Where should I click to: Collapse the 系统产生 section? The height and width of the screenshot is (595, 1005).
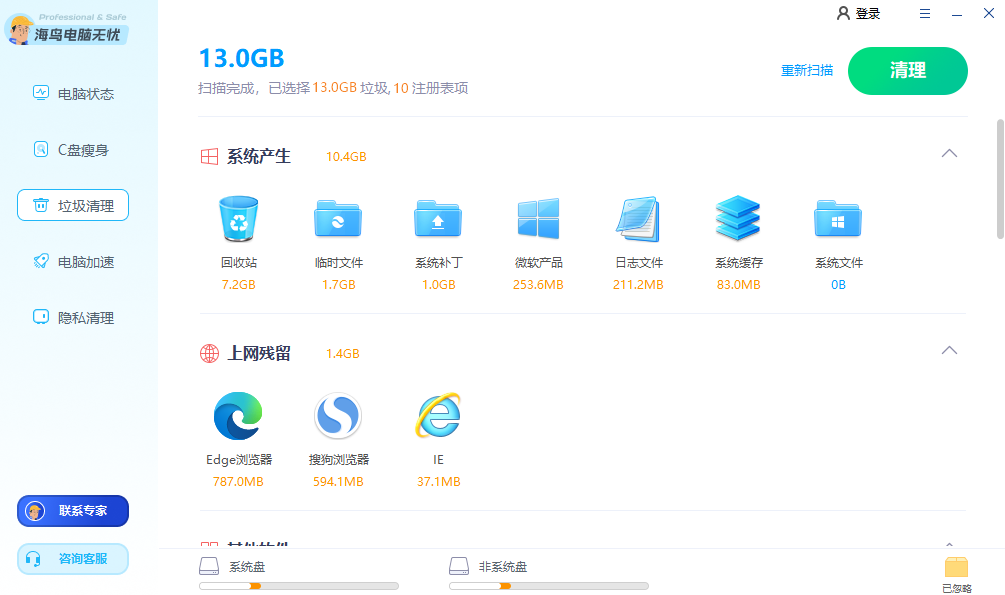[949, 154]
